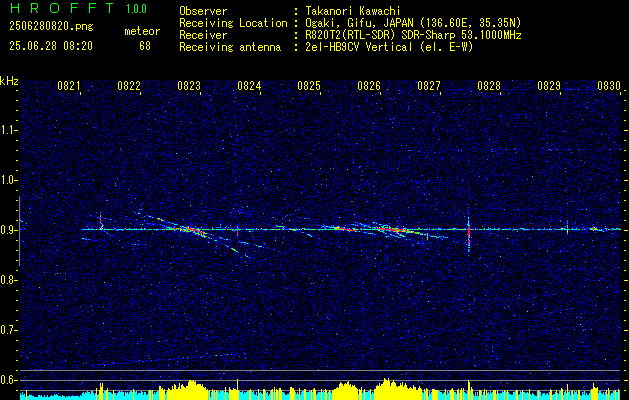Click the 1.1 kHz axis label
This screenshot has width=629, height=400.
(9, 130)
